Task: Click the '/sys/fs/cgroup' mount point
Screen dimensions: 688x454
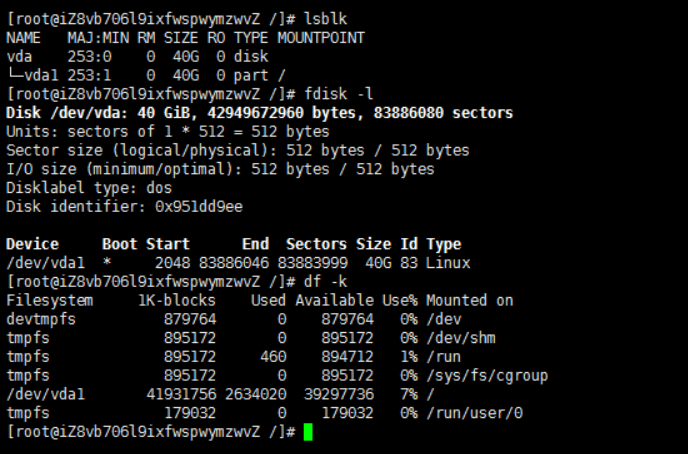Action: [487, 375]
